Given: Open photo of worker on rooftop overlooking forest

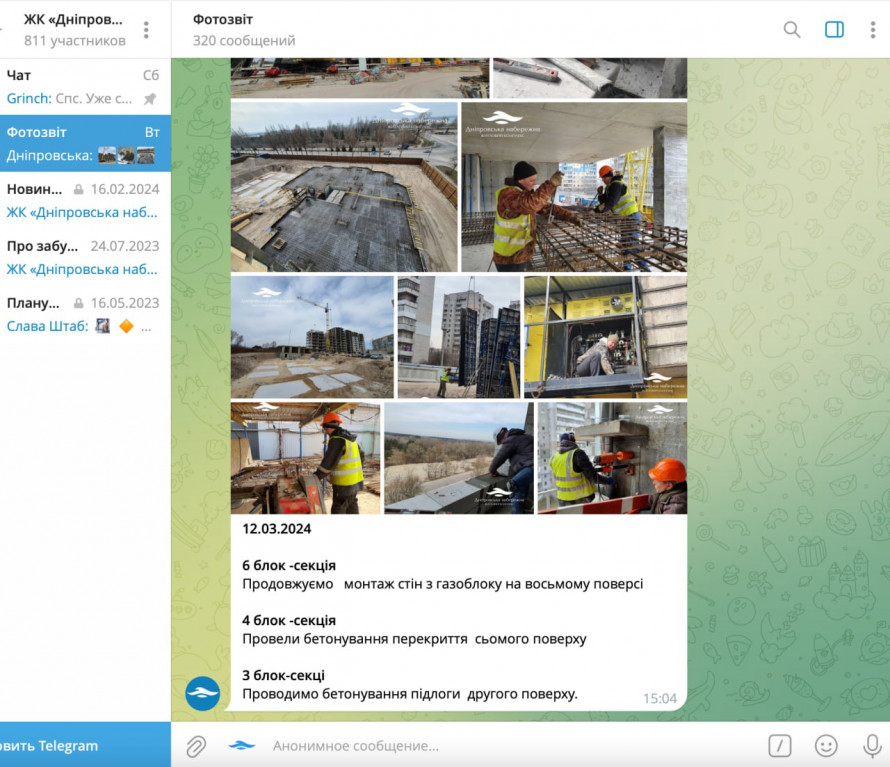Looking at the screenshot, I should (459, 458).
